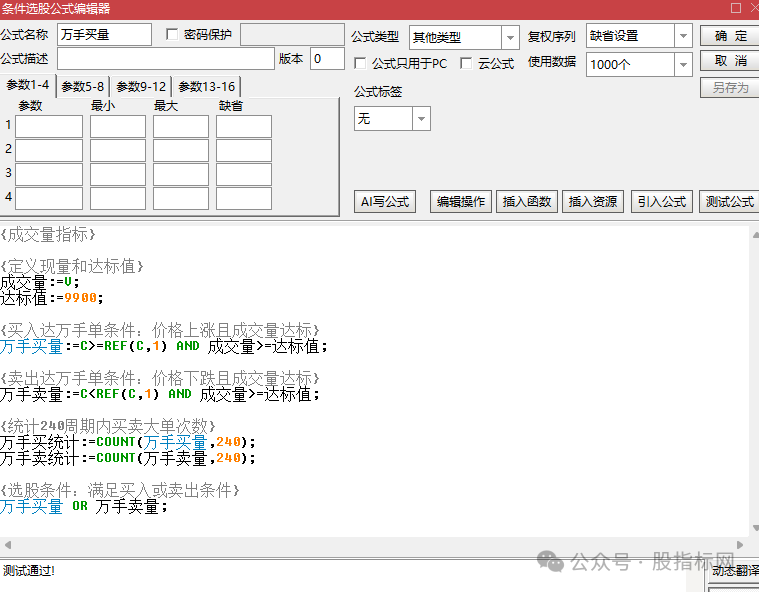Click the 动态翻译 button
The width and height of the screenshot is (759, 592).
734,571
